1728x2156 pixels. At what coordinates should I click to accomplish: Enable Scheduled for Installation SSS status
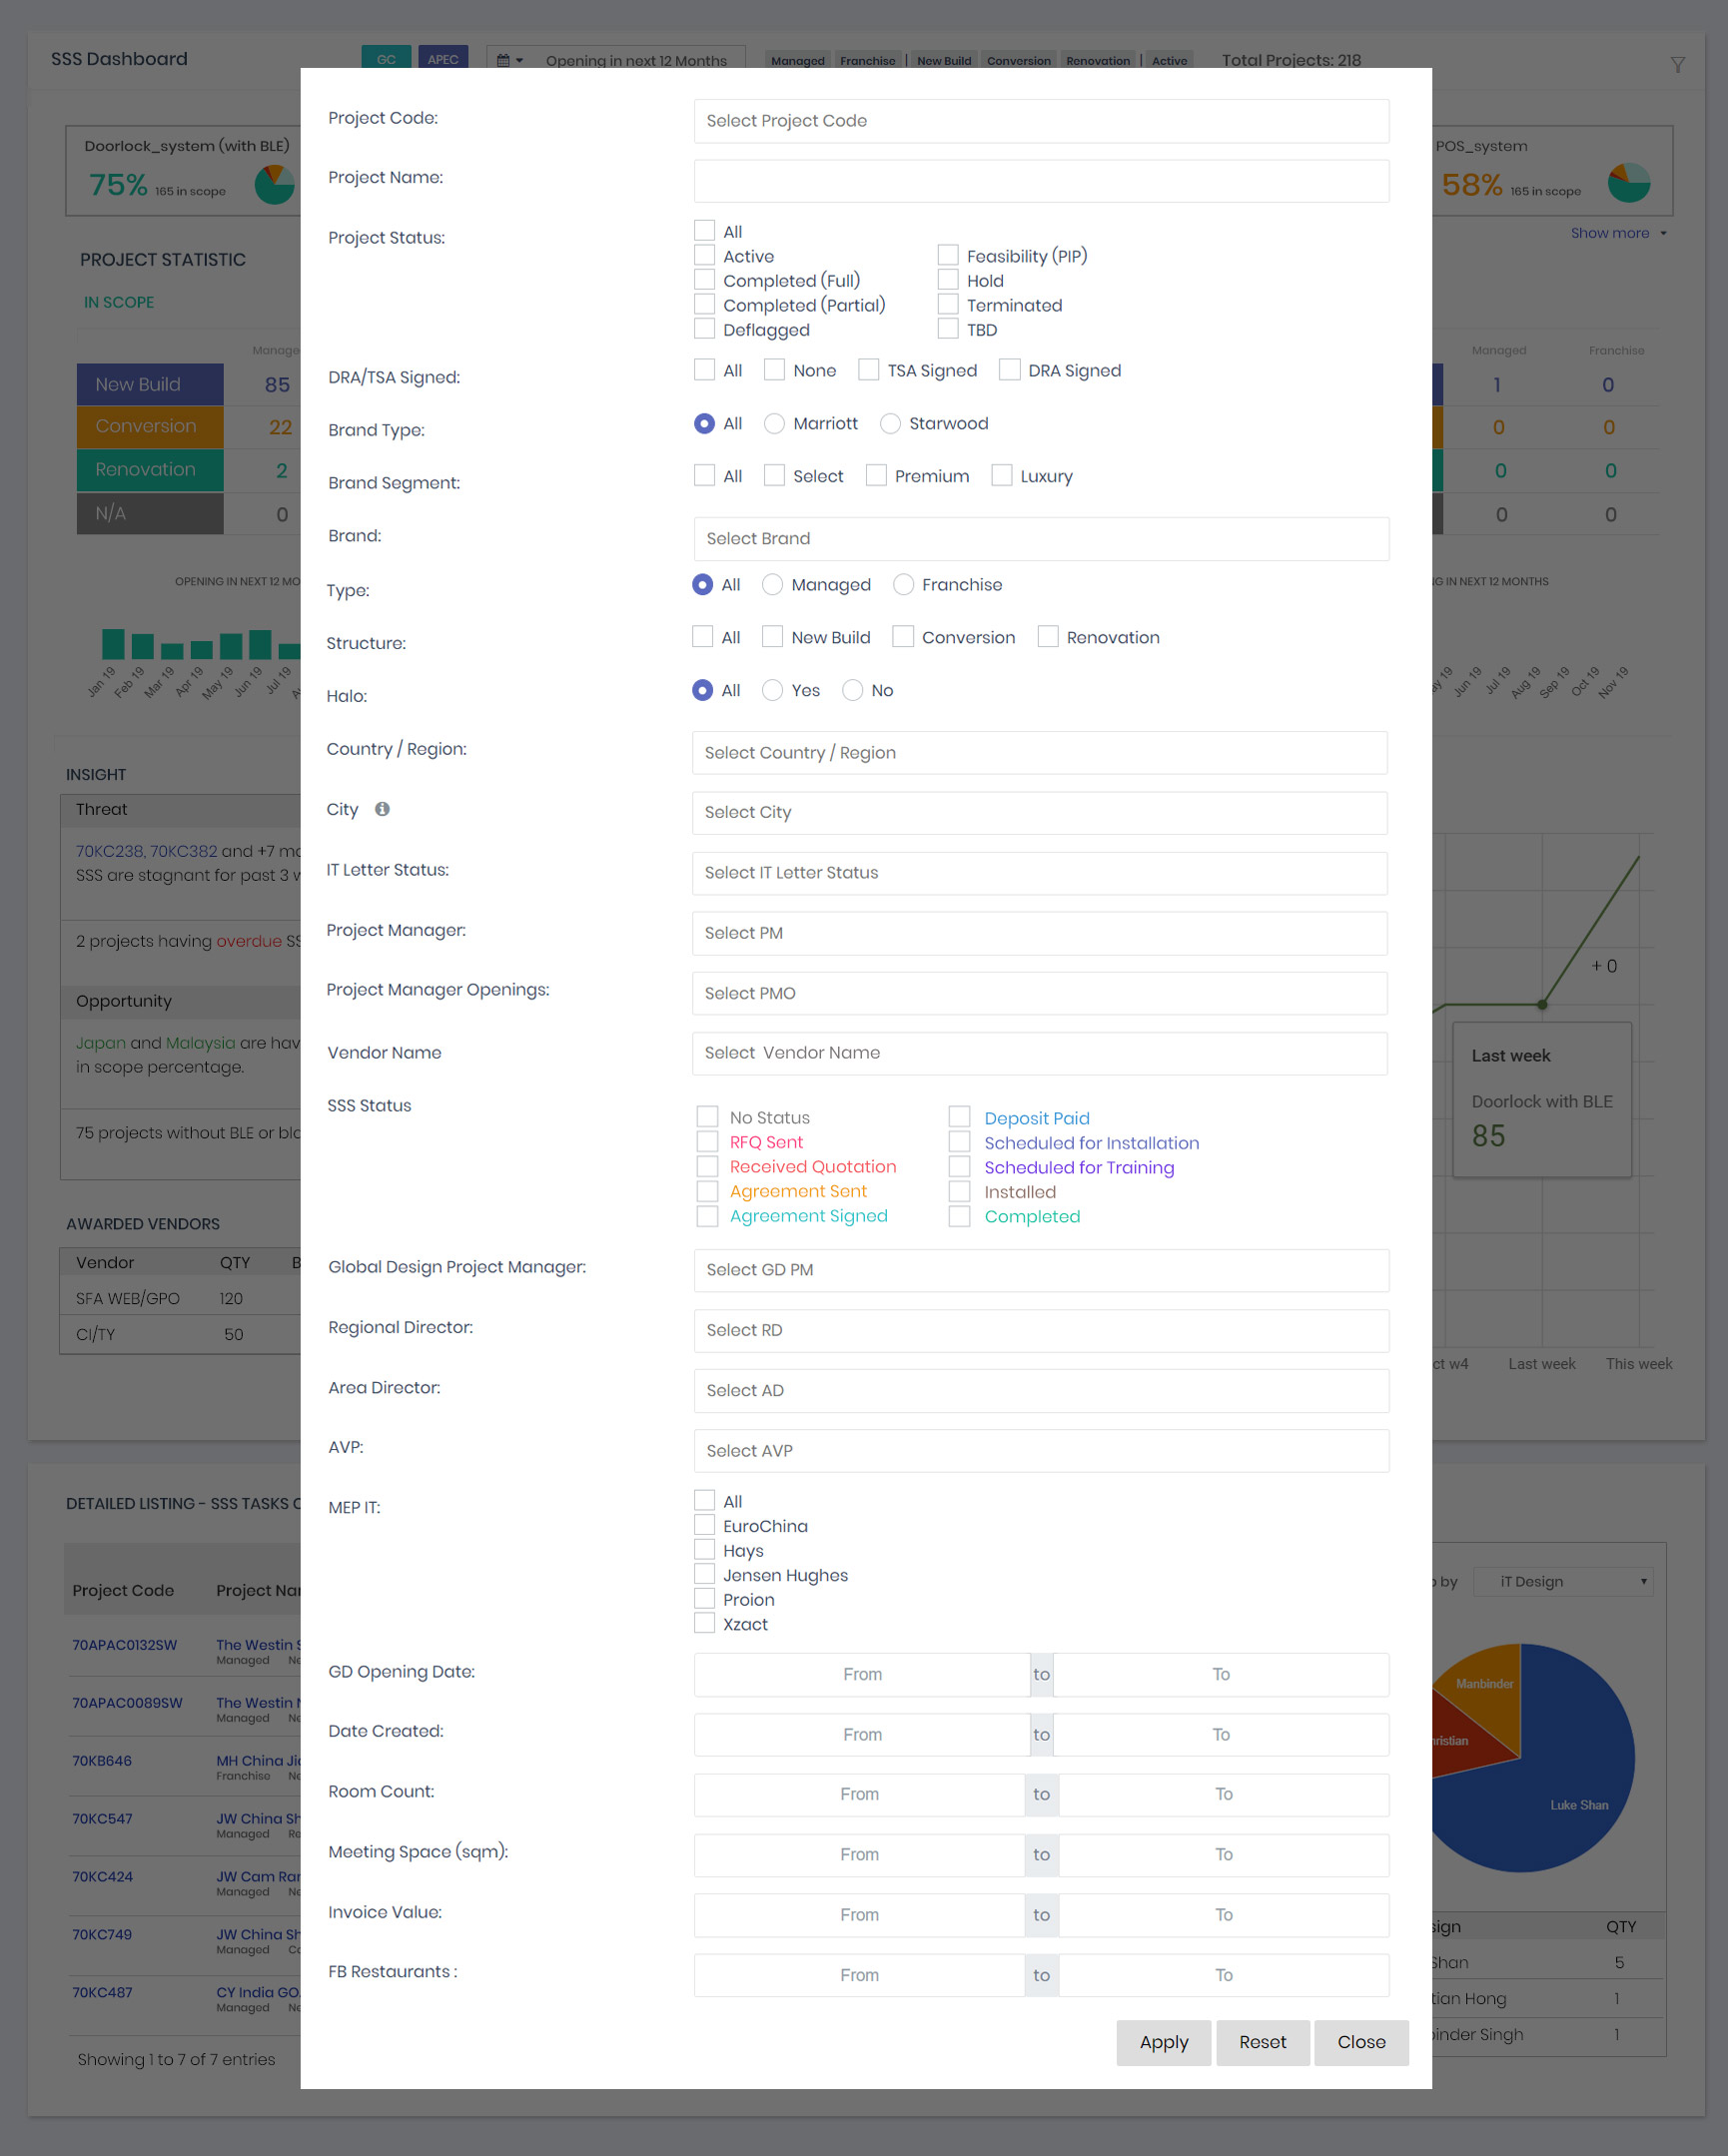959,1142
